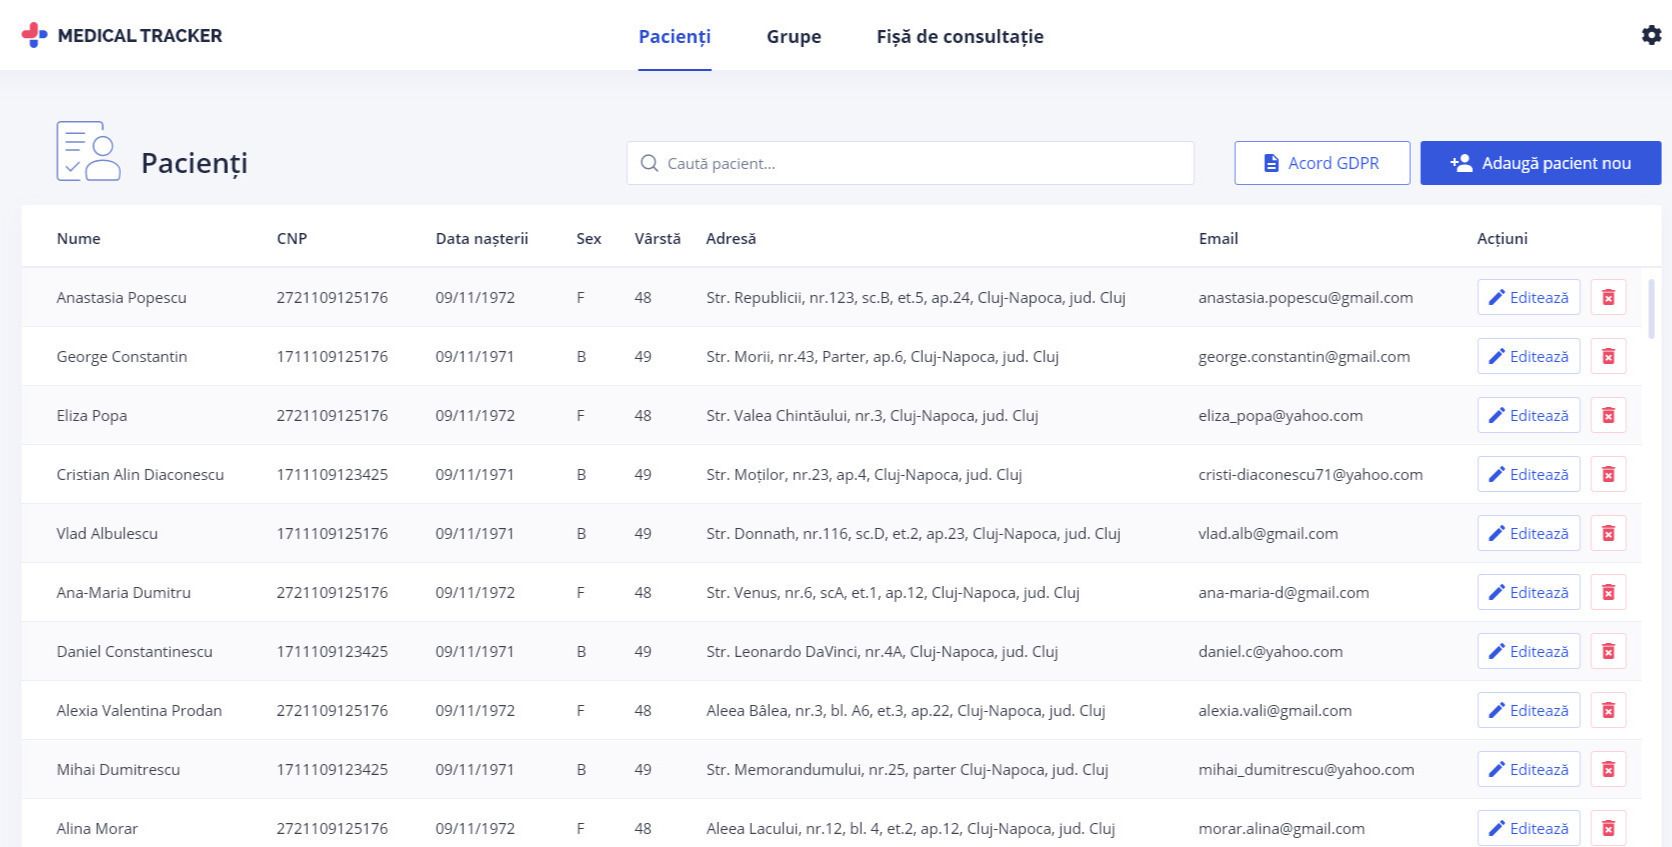Edit Vlad Albulescu's record
Image resolution: width=1672 pixels, height=847 pixels.
1528,533
